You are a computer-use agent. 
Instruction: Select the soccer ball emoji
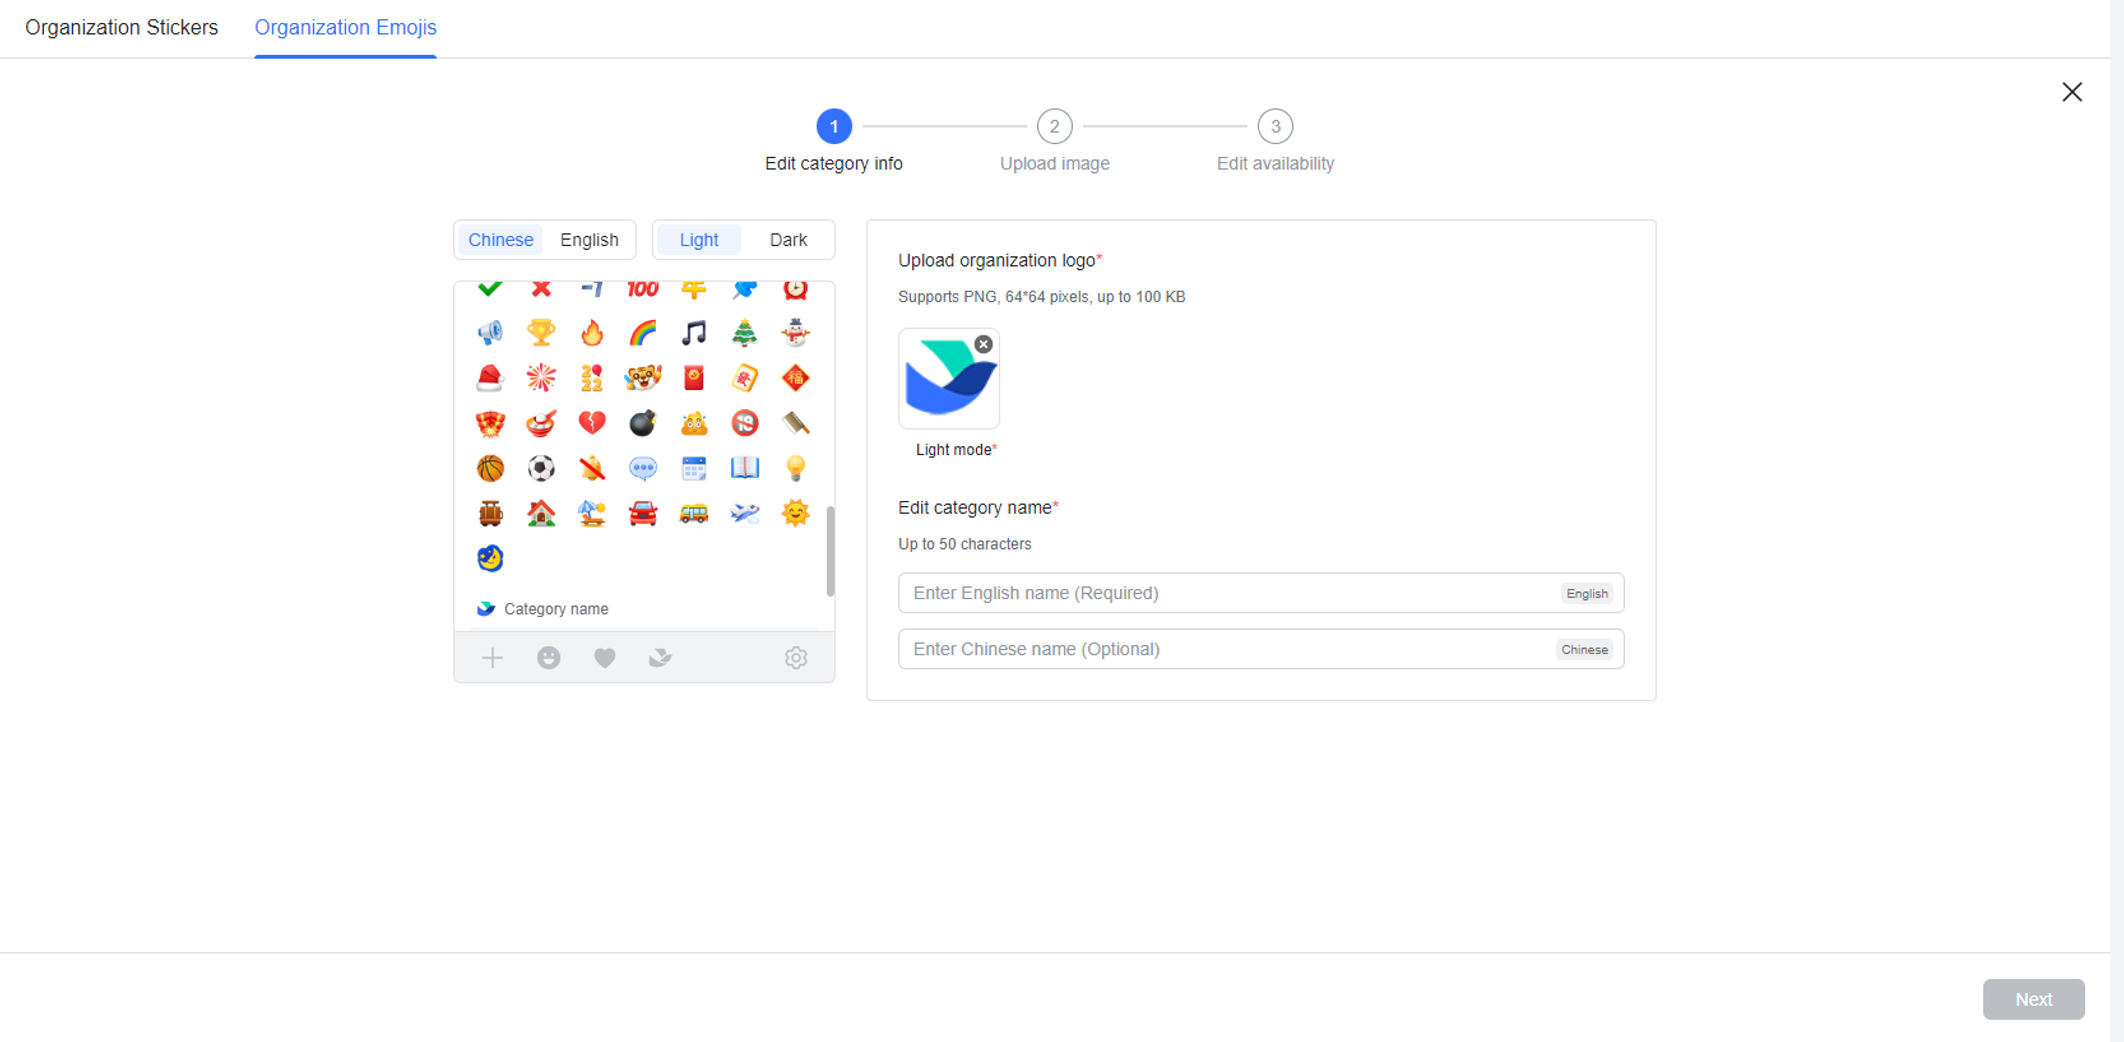coord(541,467)
